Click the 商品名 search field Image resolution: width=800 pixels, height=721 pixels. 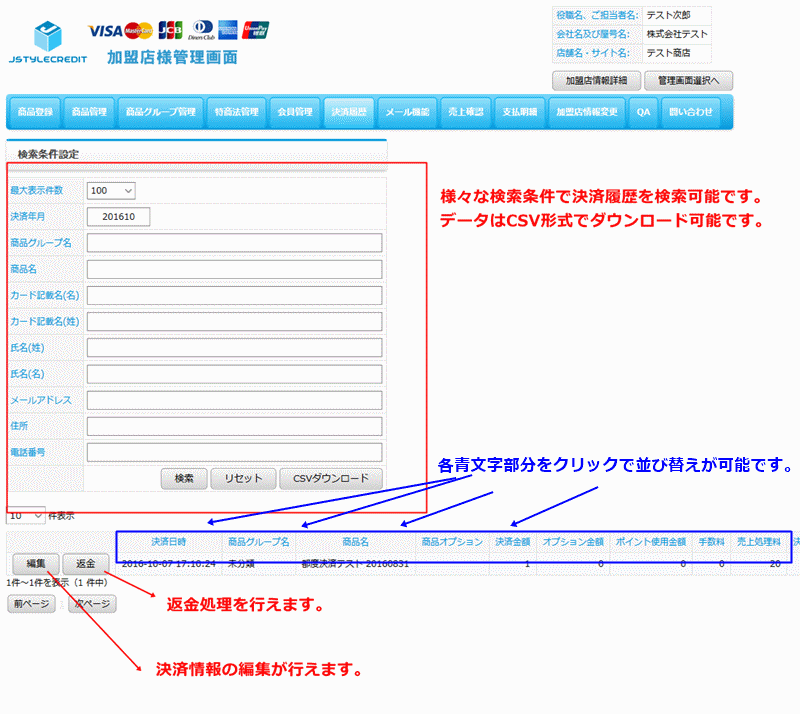(234, 269)
